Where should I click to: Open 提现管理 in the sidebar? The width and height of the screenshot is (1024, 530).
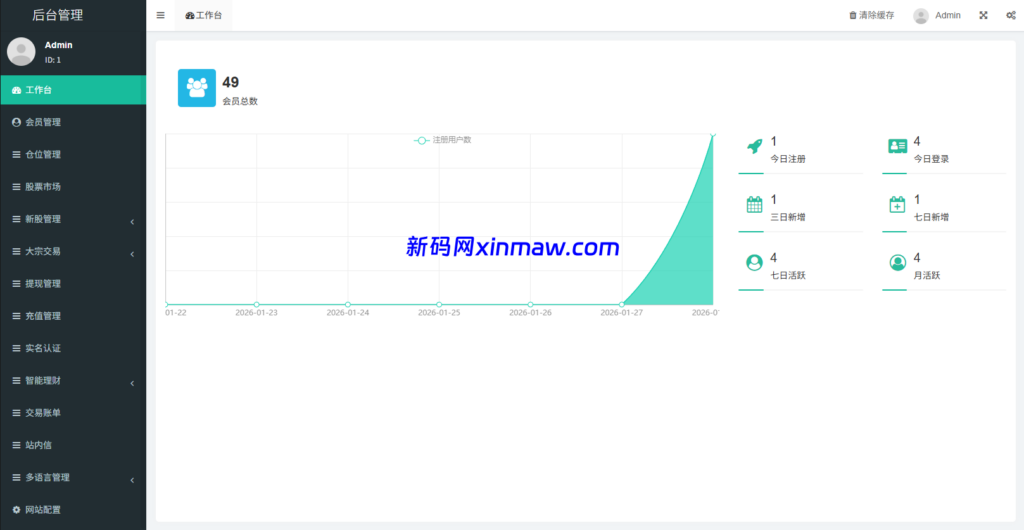click(73, 284)
